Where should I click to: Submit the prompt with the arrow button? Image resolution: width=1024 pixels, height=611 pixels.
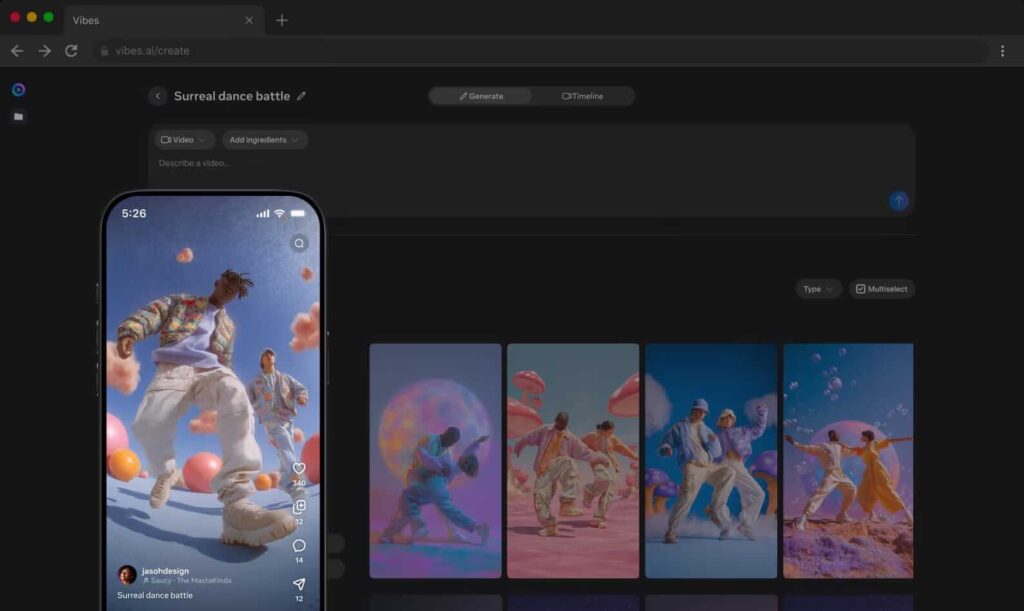coord(899,201)
